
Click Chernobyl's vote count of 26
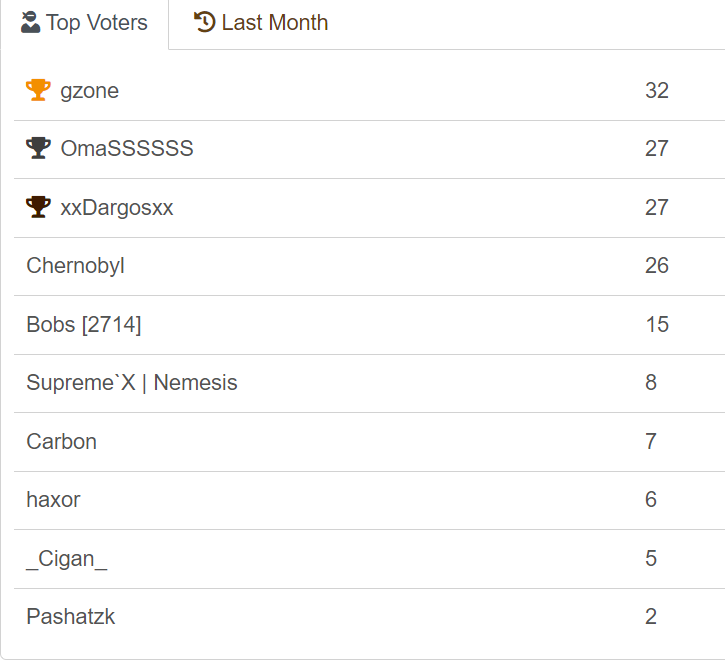tap(657, 266)
